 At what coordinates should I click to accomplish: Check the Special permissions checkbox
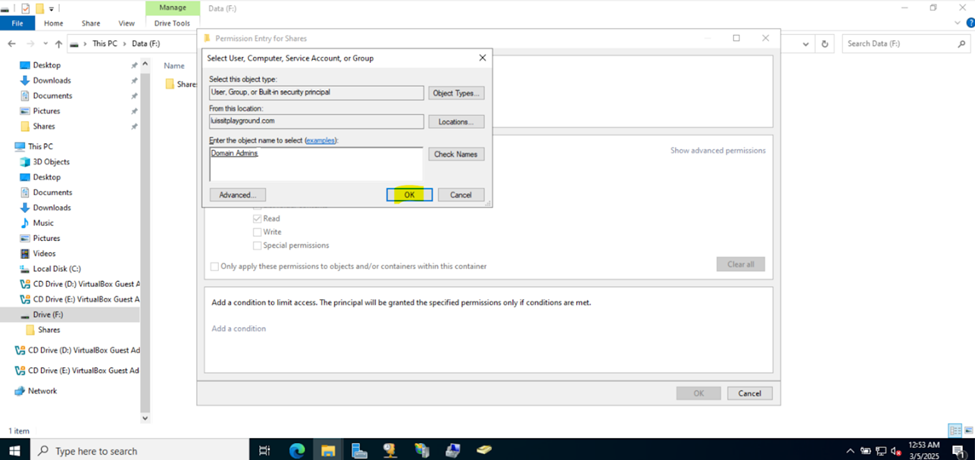(x=257, y=246)
